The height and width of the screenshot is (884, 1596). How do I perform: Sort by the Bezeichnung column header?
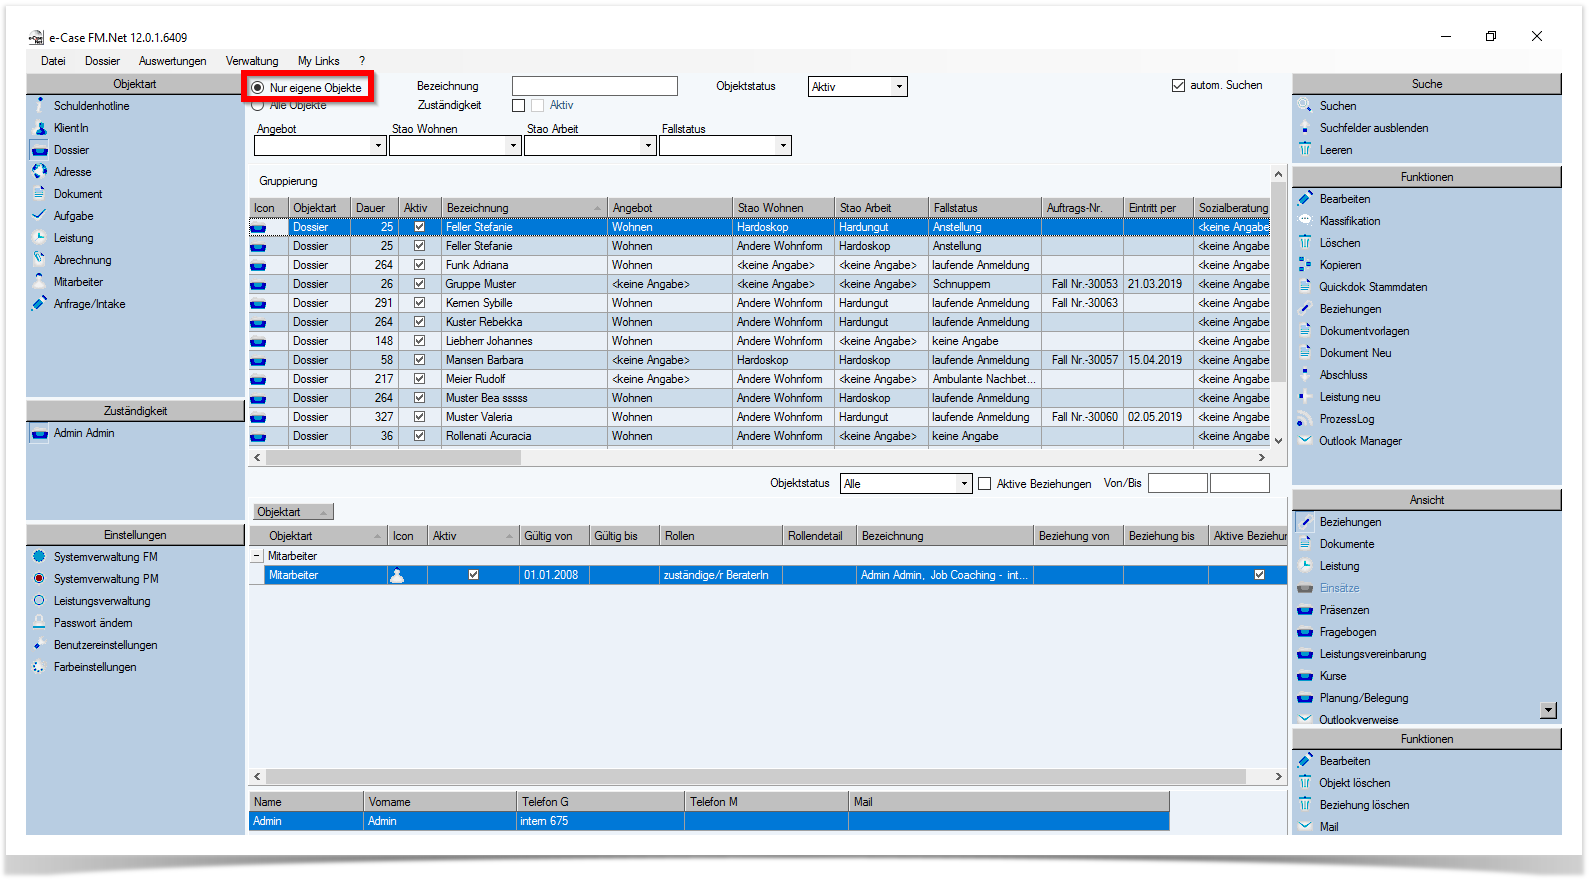[x=524, y=208]
